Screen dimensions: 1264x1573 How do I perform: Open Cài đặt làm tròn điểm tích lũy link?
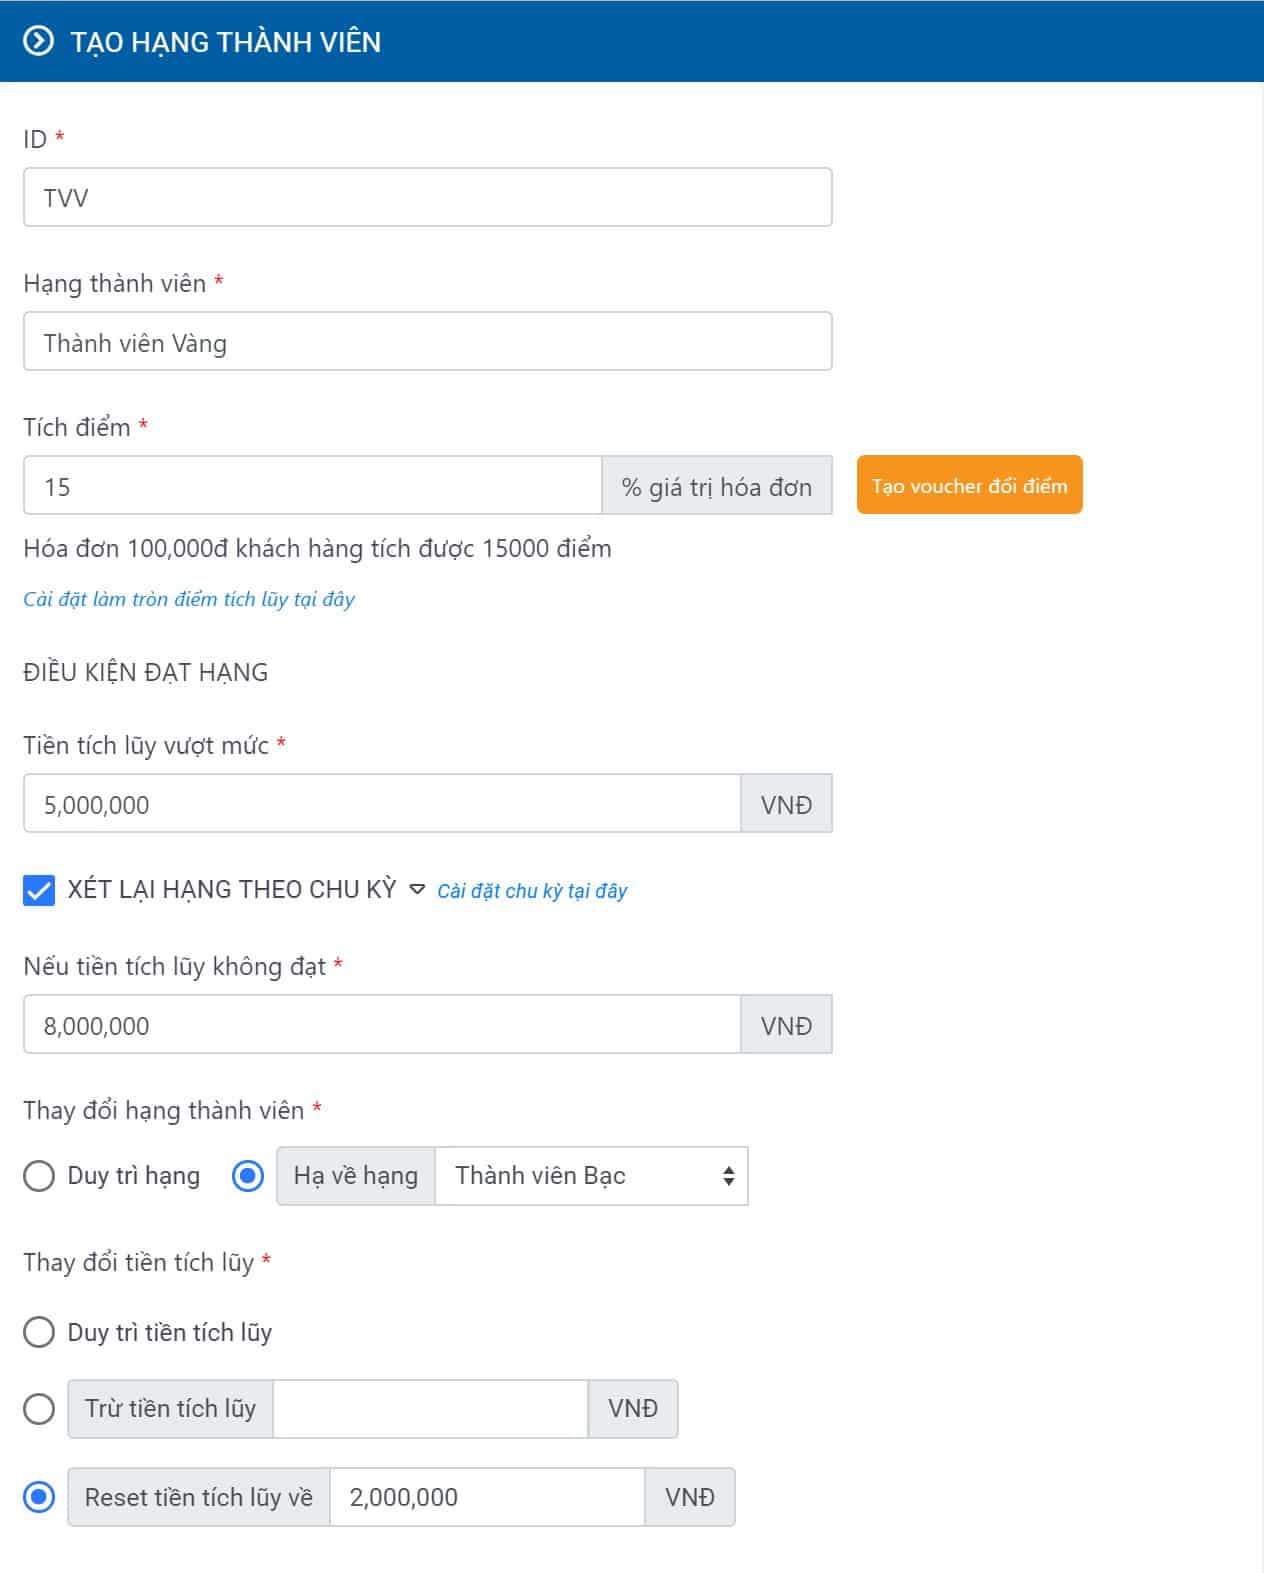(189, 599)
